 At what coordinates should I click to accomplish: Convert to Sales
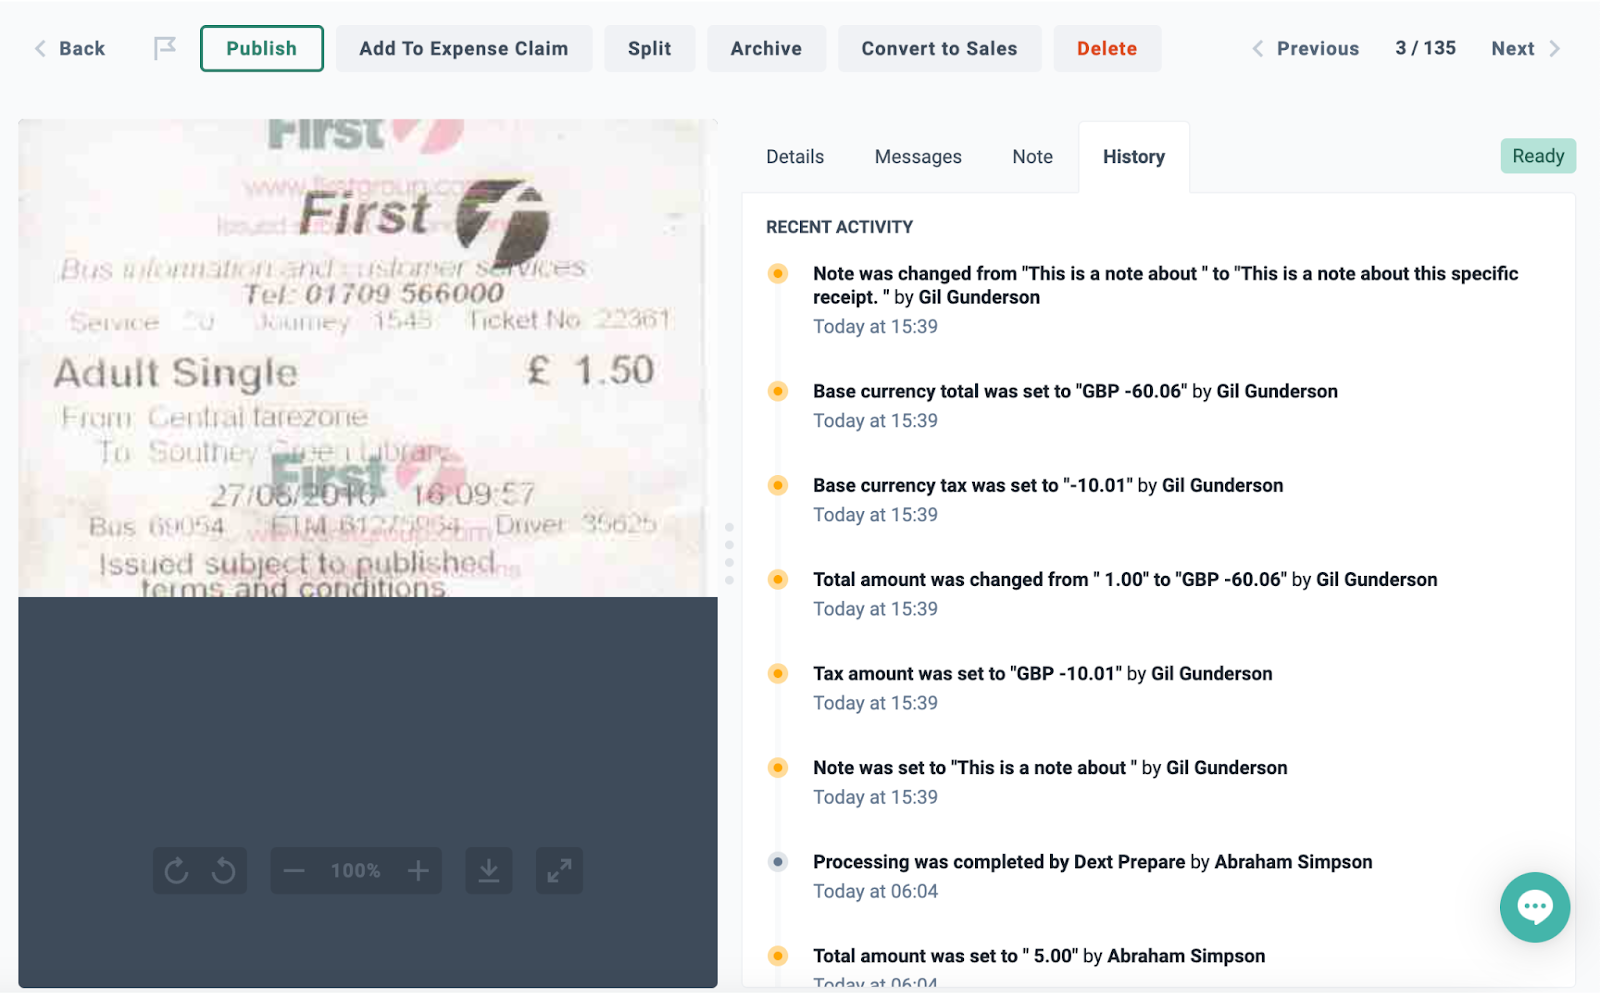(x=940, y=48)
